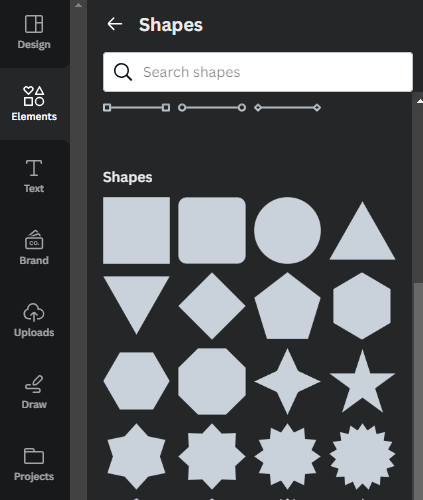Click the shapes panel scroll-up arrow
Viewport: 423px width, 500px height.
[x=419, y=101]
